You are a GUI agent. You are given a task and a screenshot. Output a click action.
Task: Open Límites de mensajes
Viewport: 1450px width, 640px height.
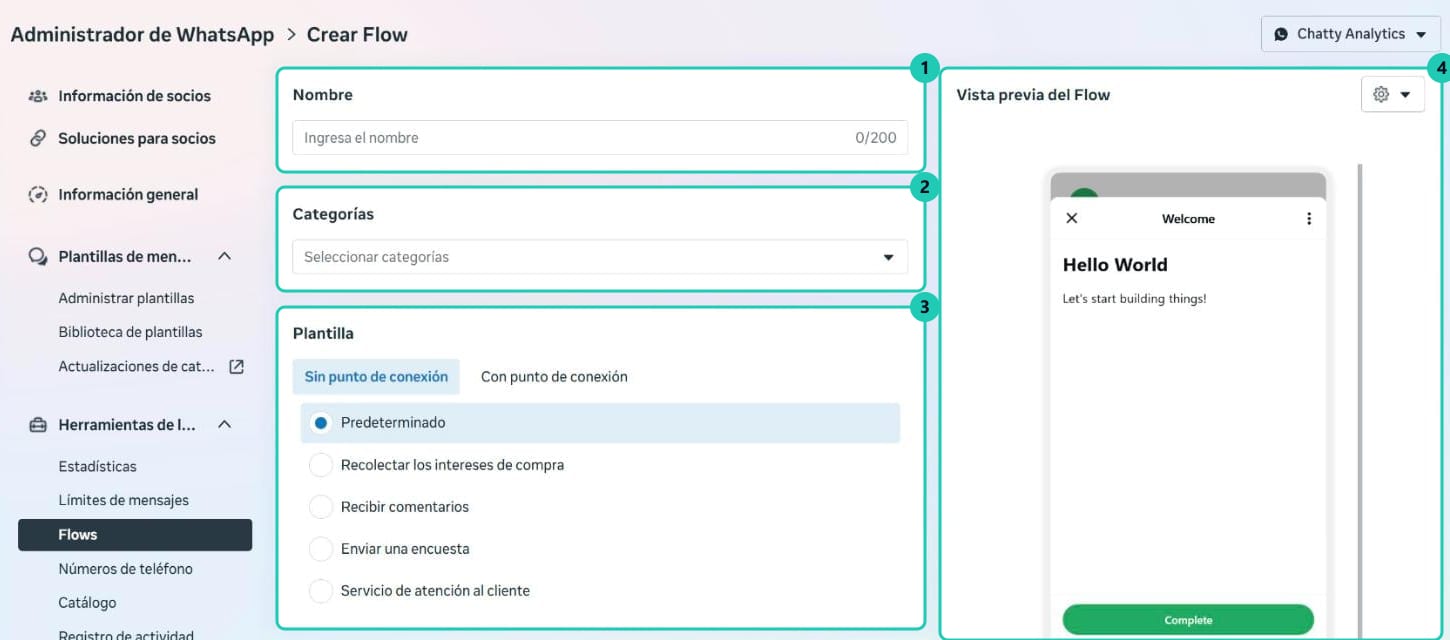click(123, 500)
